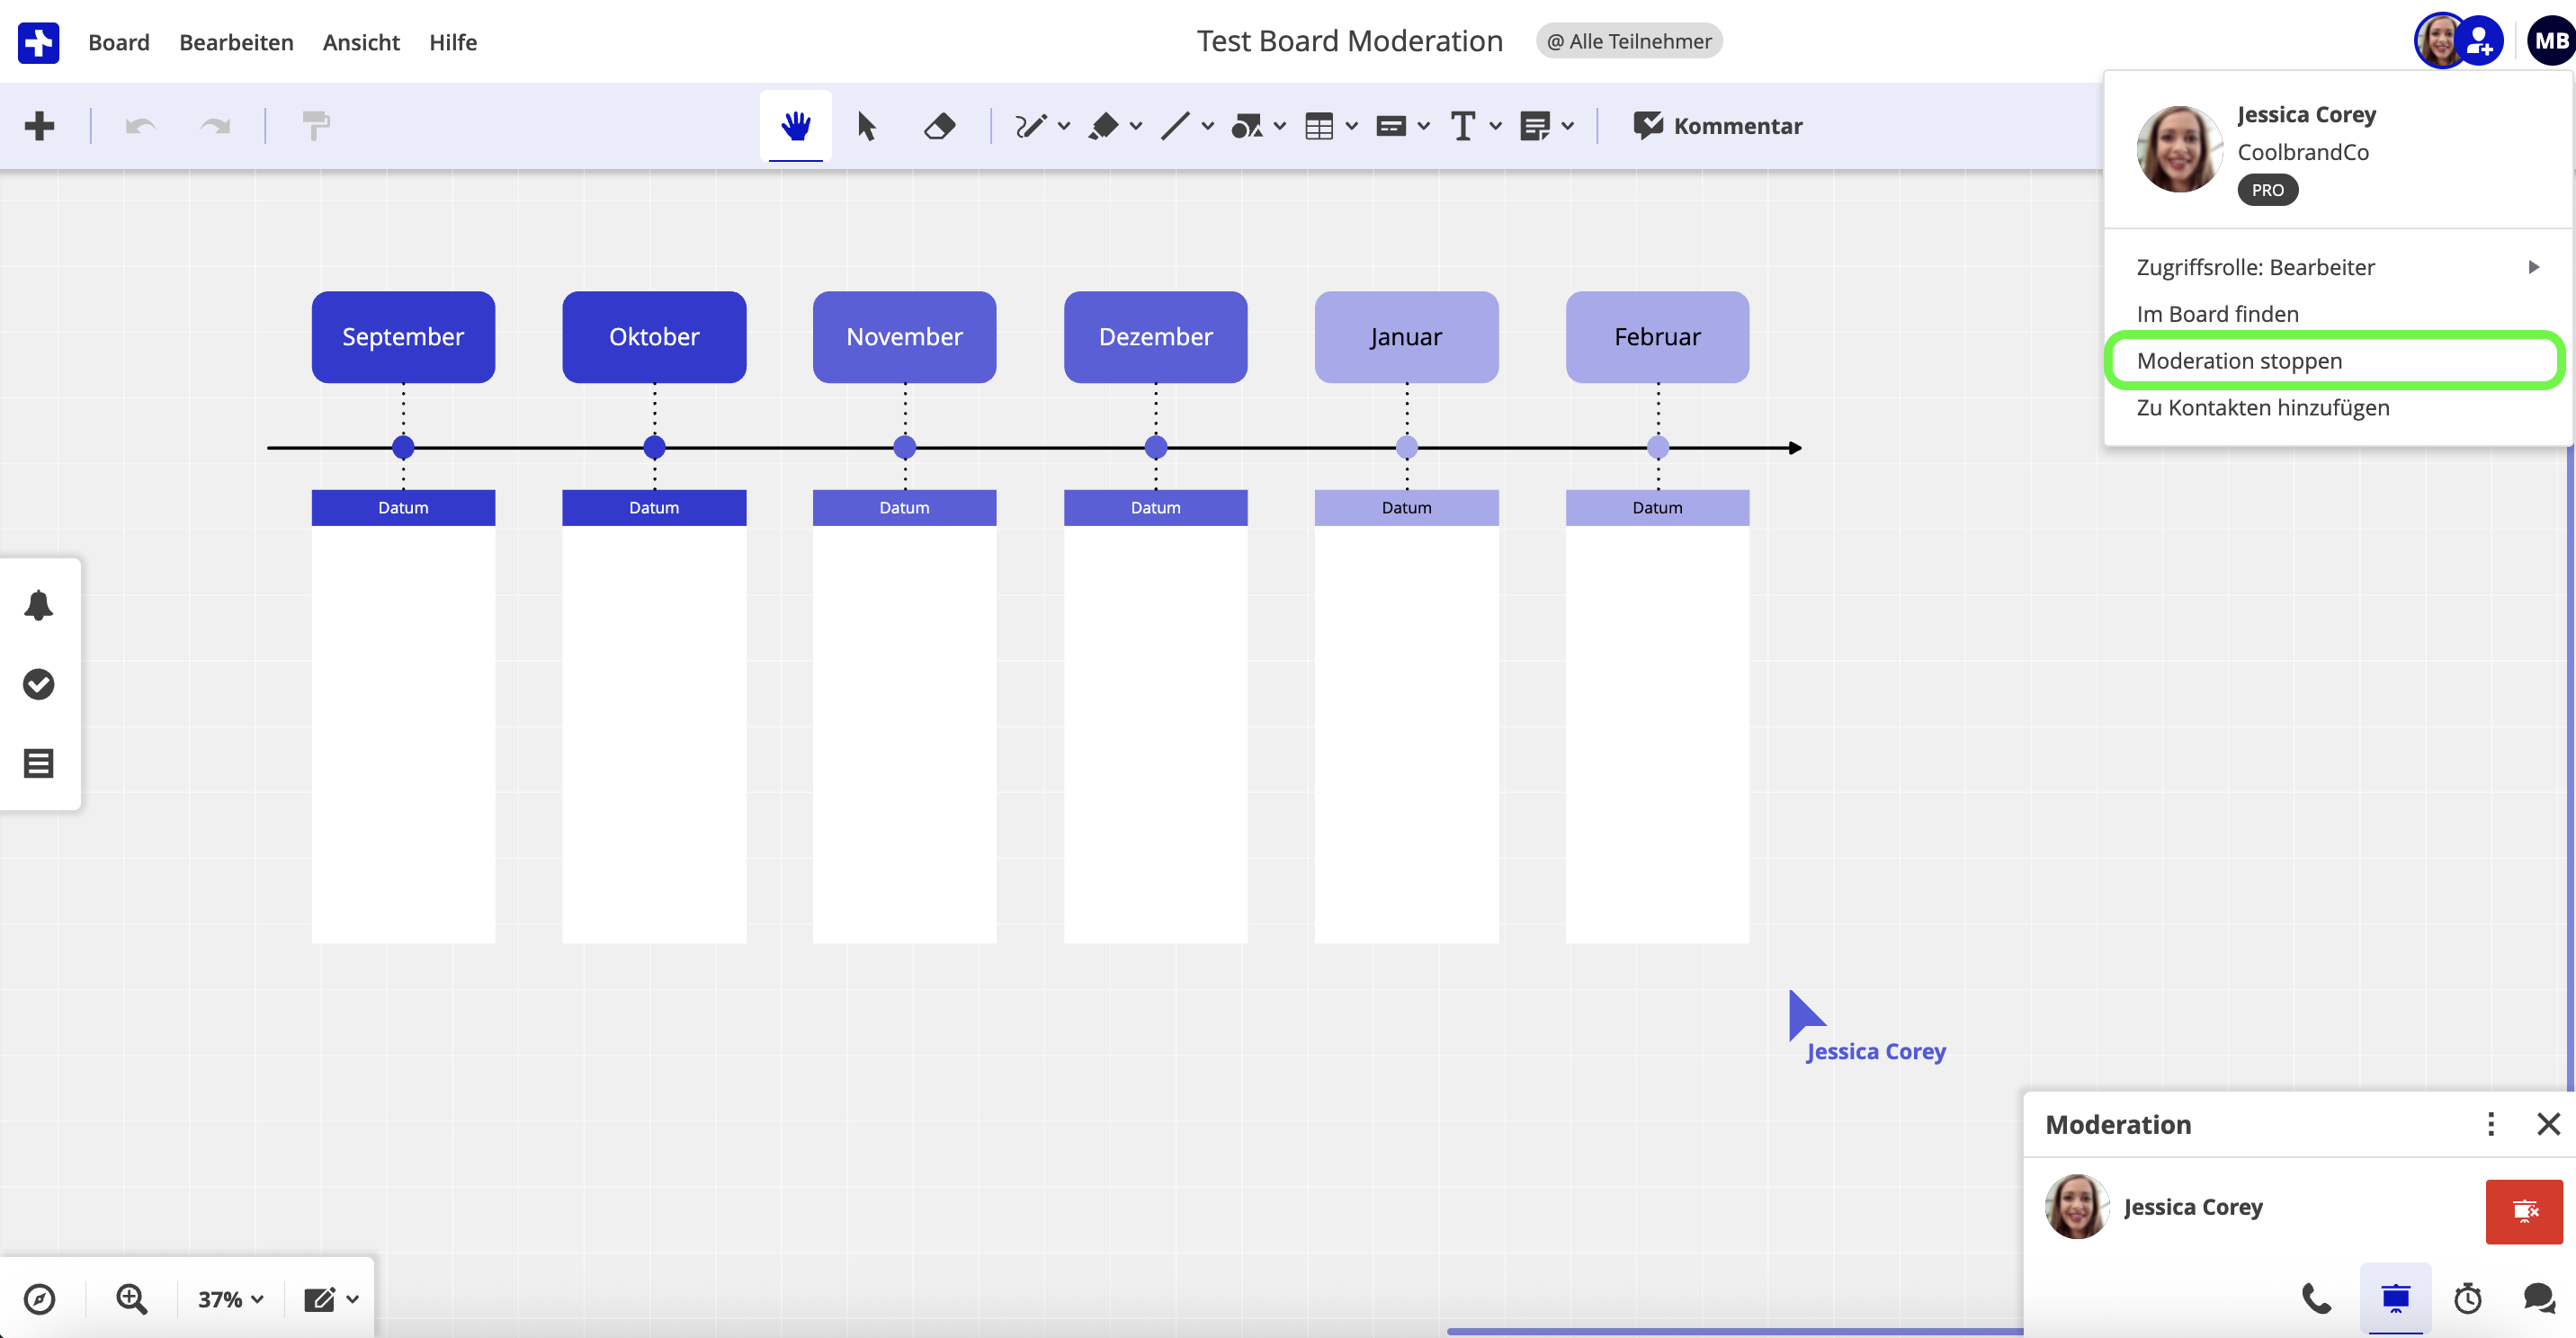Toggle the Kommentar mode
Screen dimensions: 2576x1338
coord(1717,126)
